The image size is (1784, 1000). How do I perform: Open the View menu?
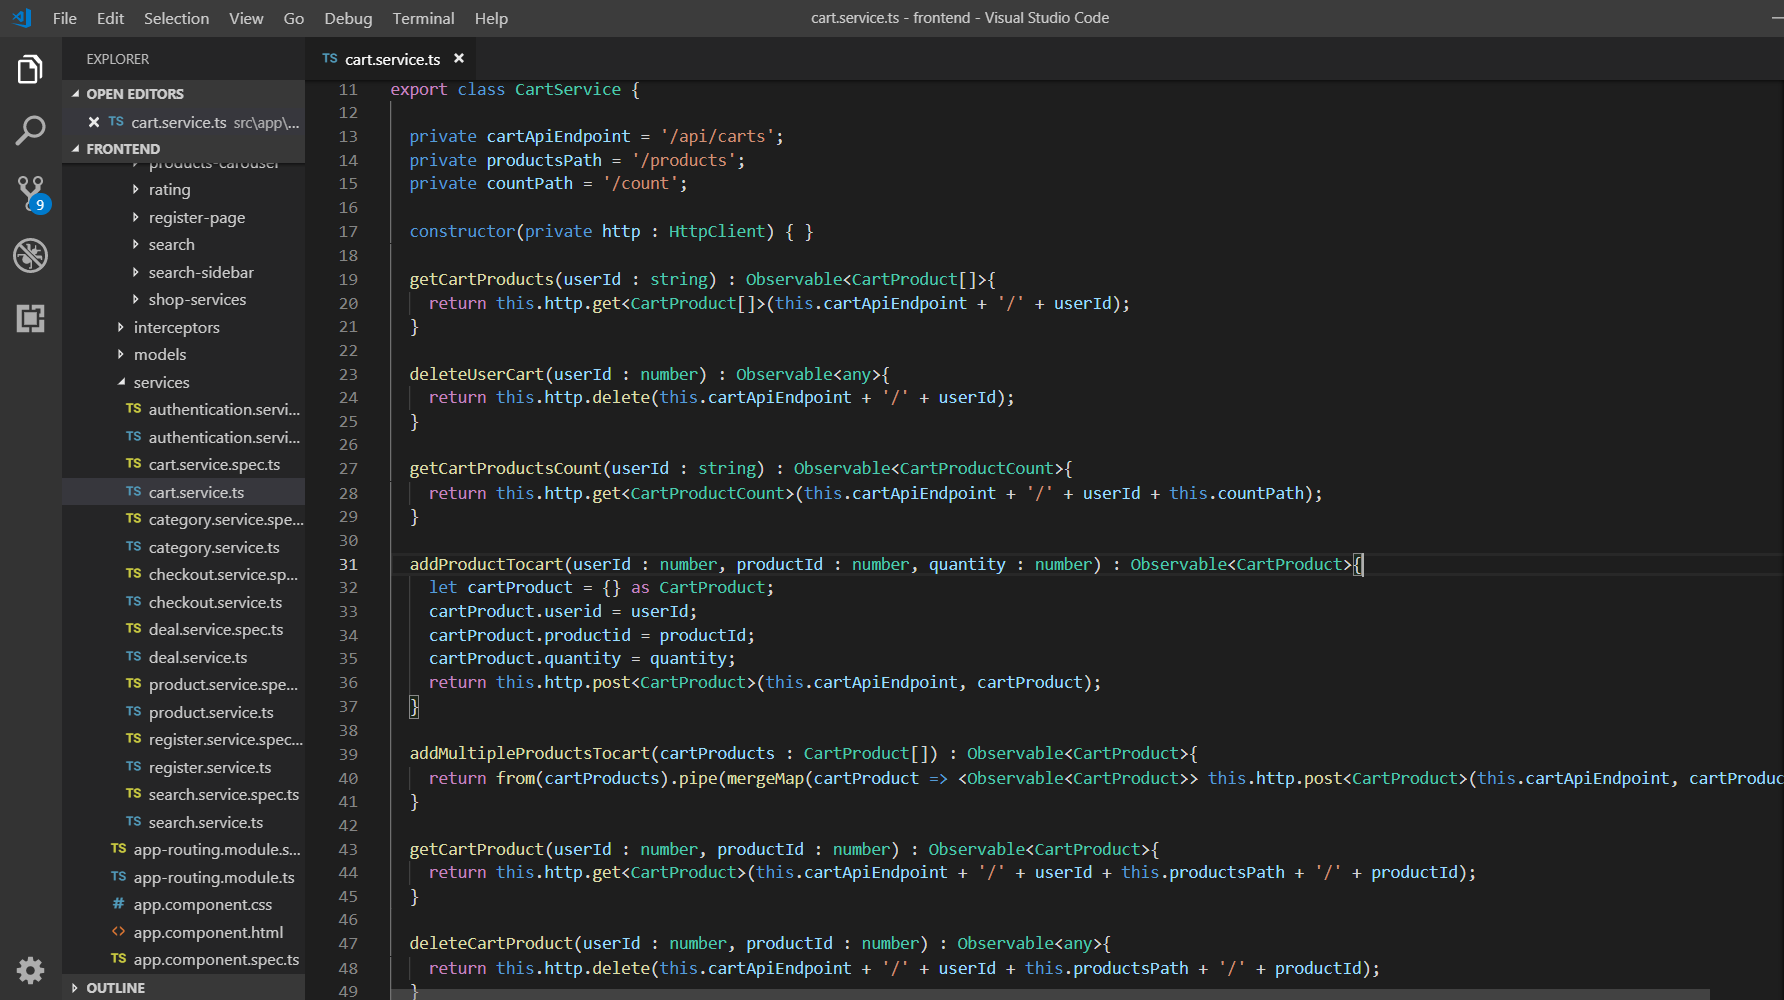pos(246,18)
